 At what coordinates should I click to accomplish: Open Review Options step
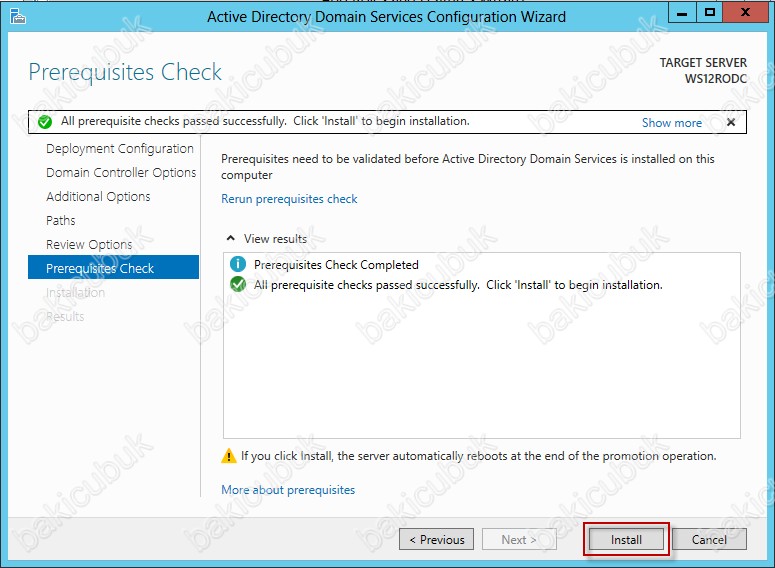(89, 244)
